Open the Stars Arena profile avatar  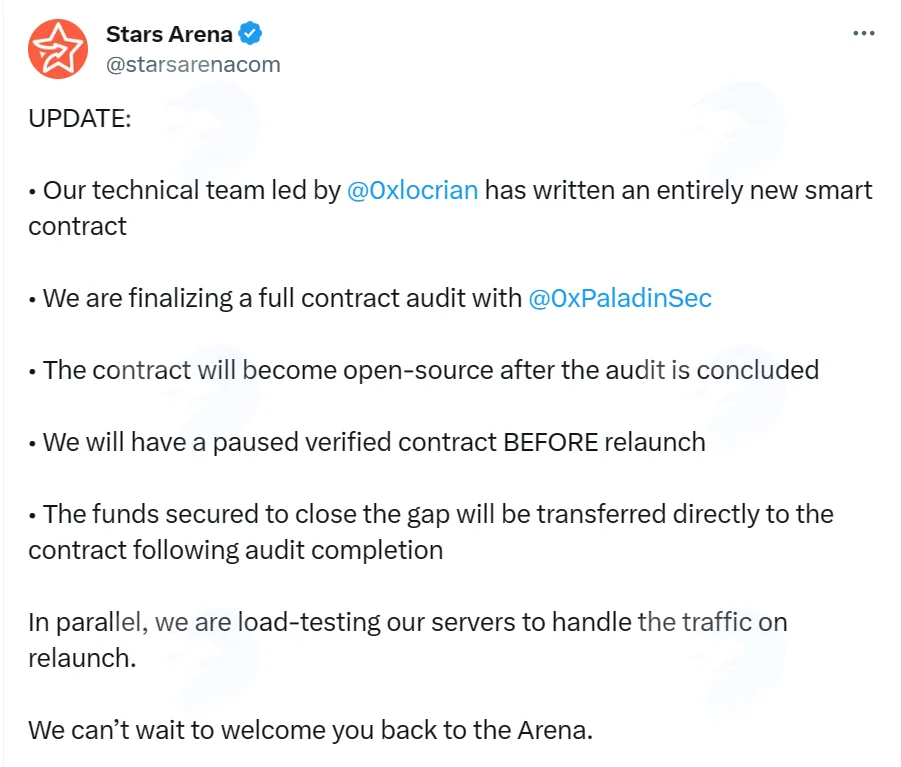57,49
